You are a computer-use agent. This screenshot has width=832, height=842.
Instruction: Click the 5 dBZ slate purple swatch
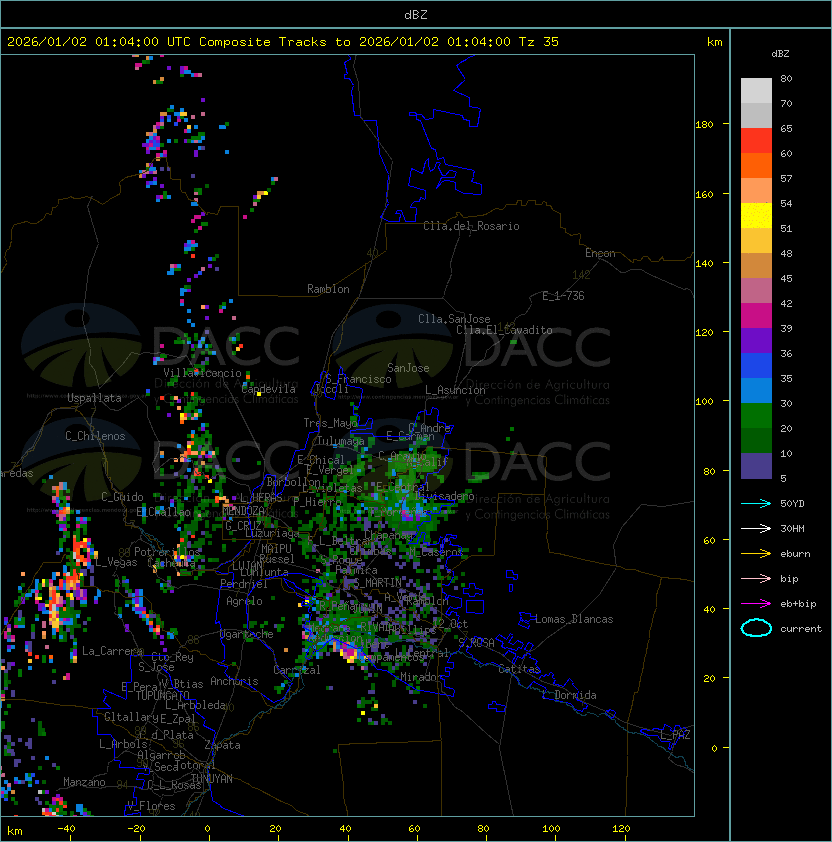(x=756, y=466)
